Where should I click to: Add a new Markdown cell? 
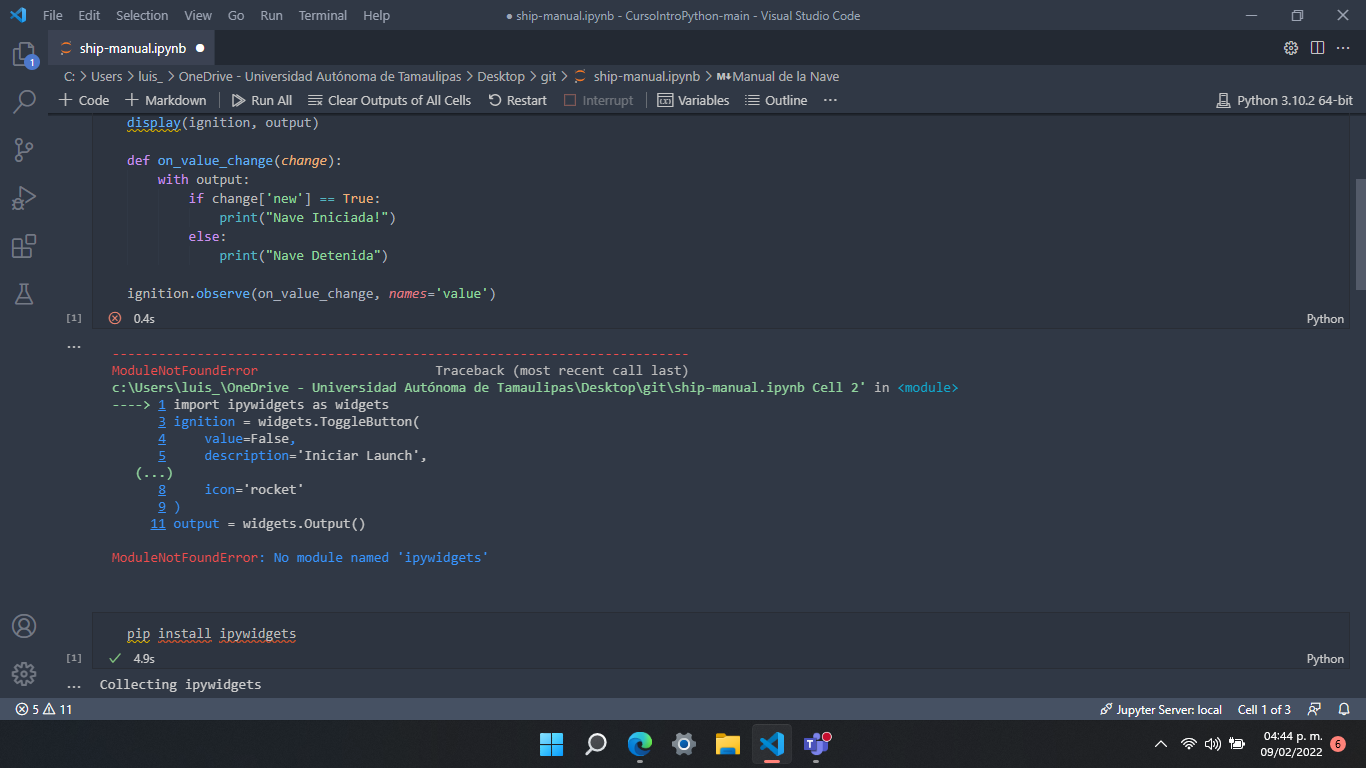click(166, 100)
